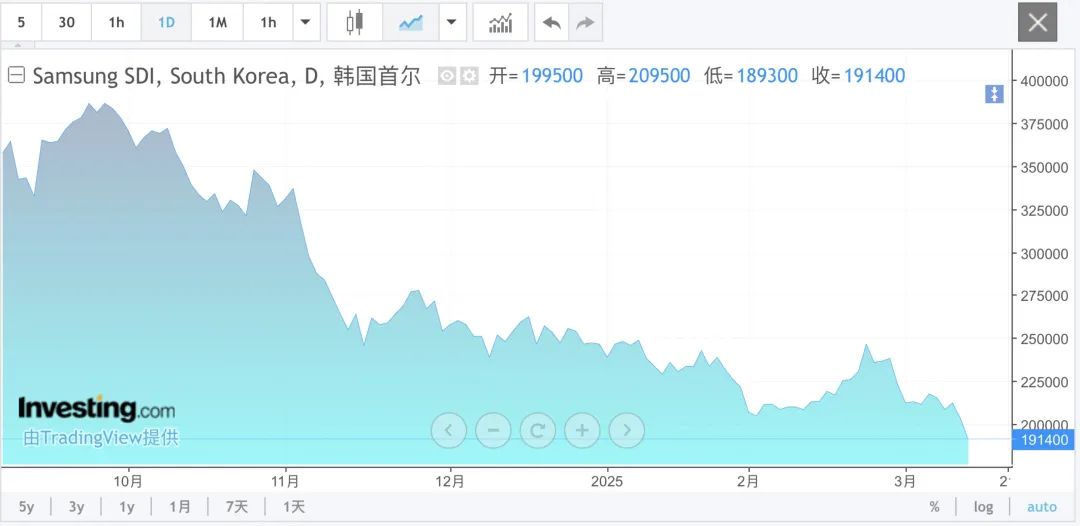Screen dimensions: 1080x526
Task: Click the 300000 price axis label
Action: 1043,253
